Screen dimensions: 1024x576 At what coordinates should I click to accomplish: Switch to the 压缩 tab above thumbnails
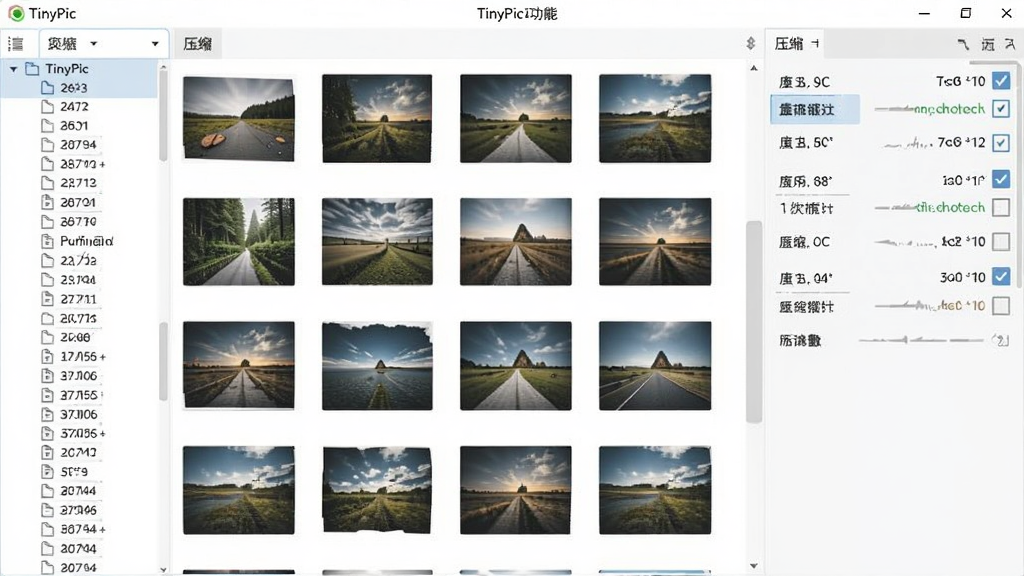[x=197, y=44]
